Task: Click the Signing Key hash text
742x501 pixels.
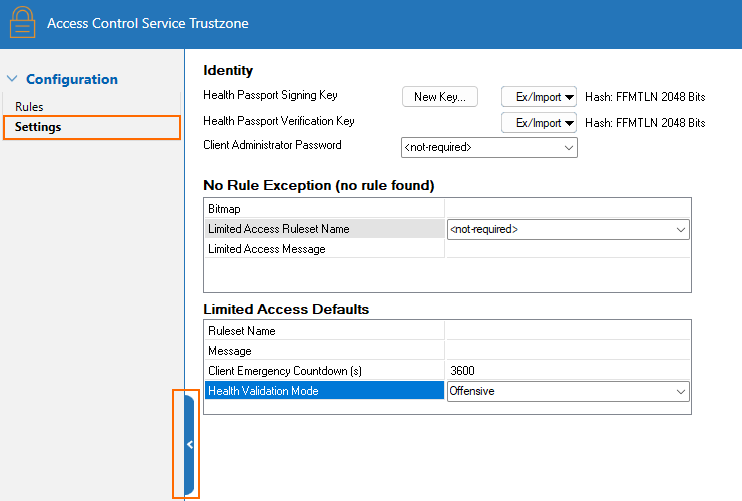Action: (645, 97)
